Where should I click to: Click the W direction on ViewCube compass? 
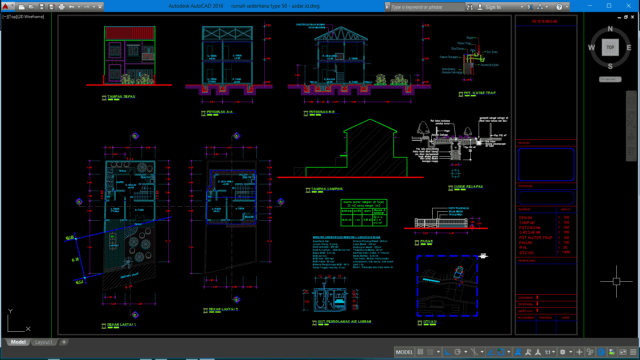click(x=591, y=48)
